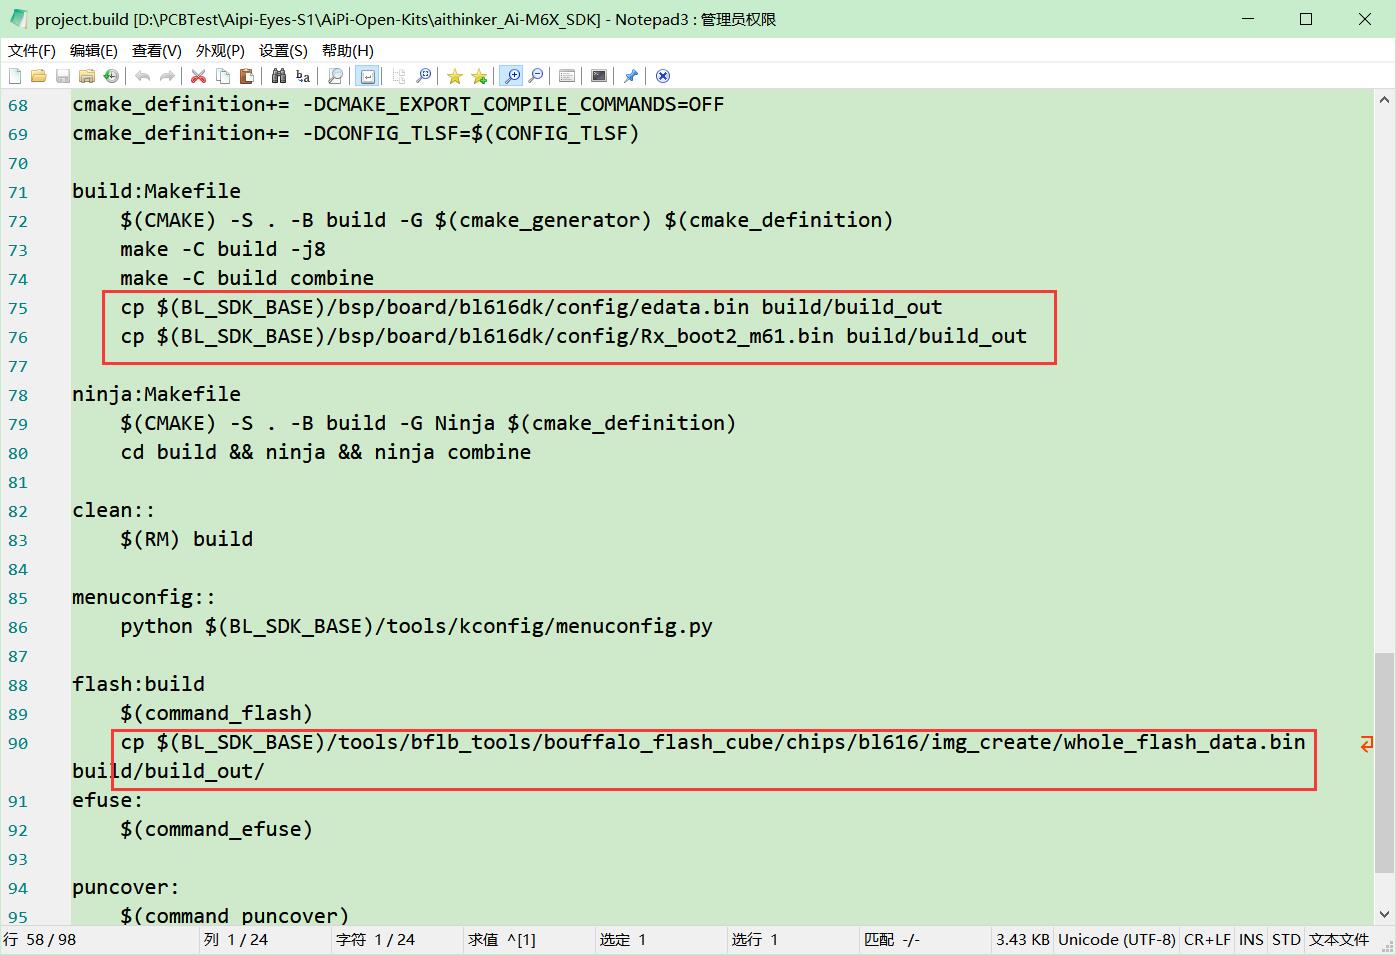Toggle INS insert mode in status bar
Screen dimensions: 1396x955
click(1251, 940)
